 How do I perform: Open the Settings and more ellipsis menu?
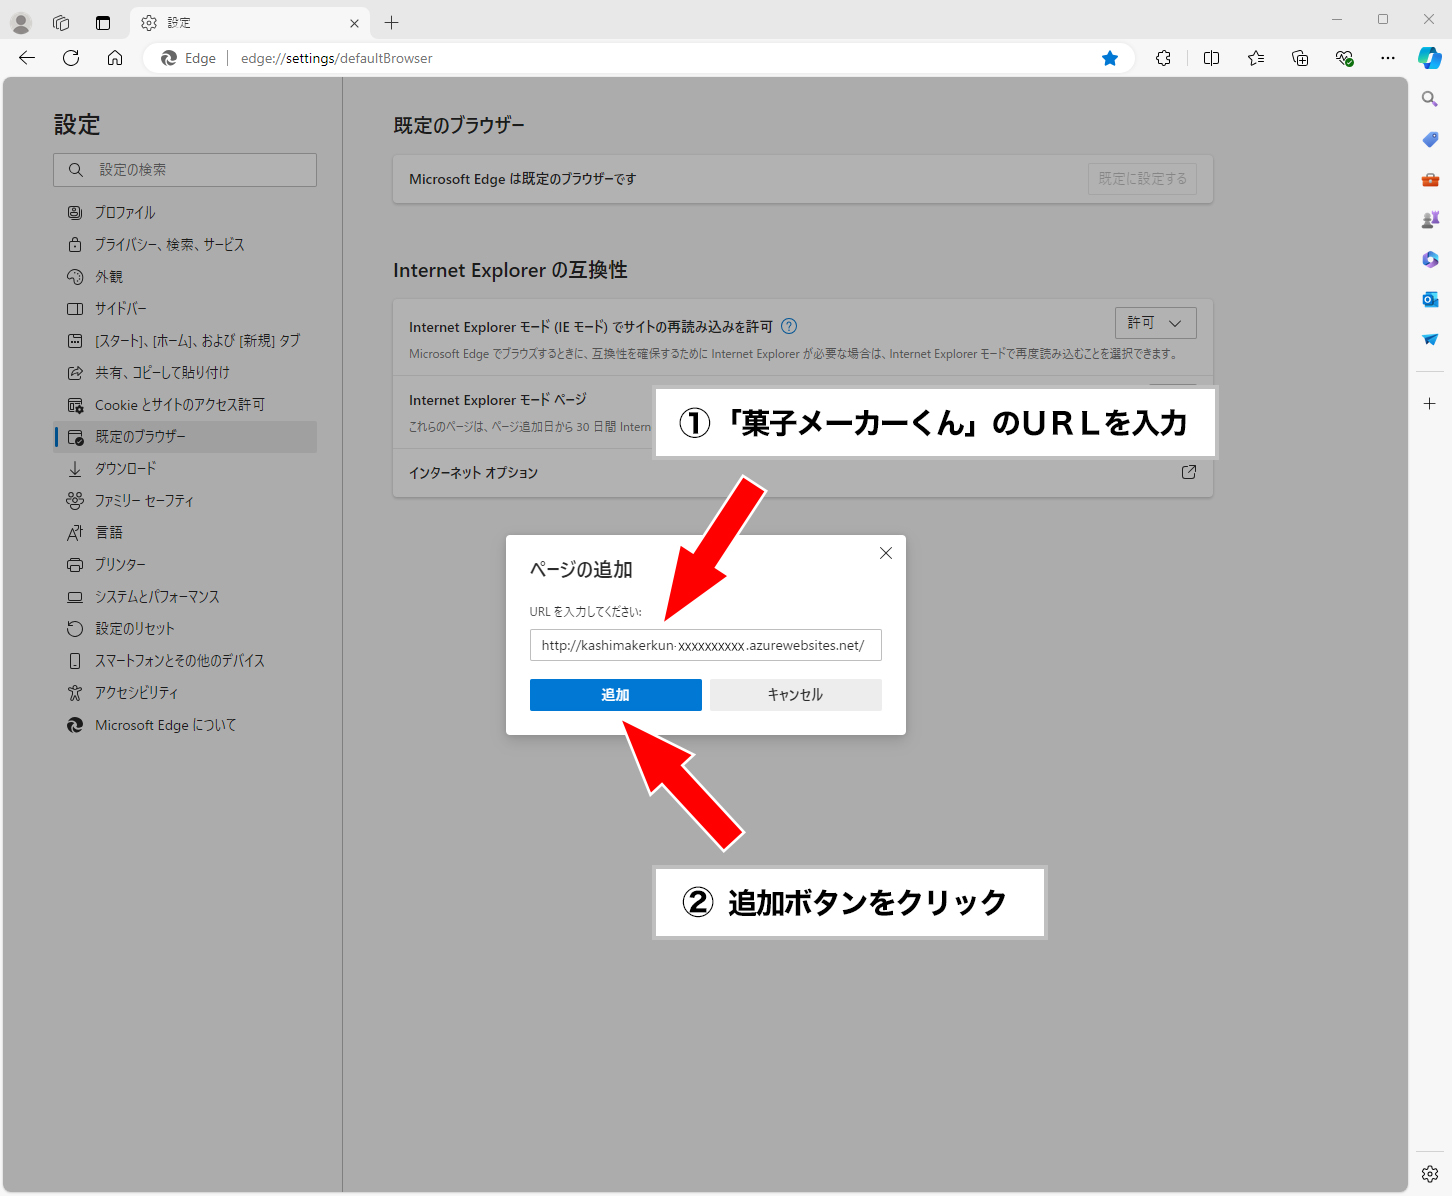click(1388, 58)
